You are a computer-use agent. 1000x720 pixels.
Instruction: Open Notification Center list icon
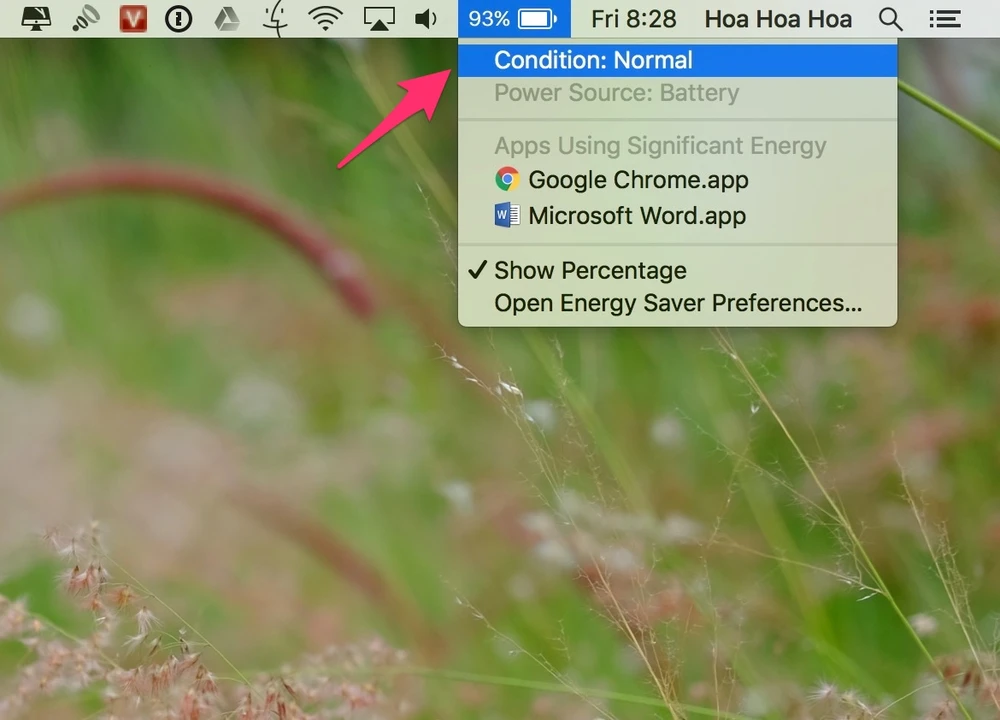click(945, 18)
